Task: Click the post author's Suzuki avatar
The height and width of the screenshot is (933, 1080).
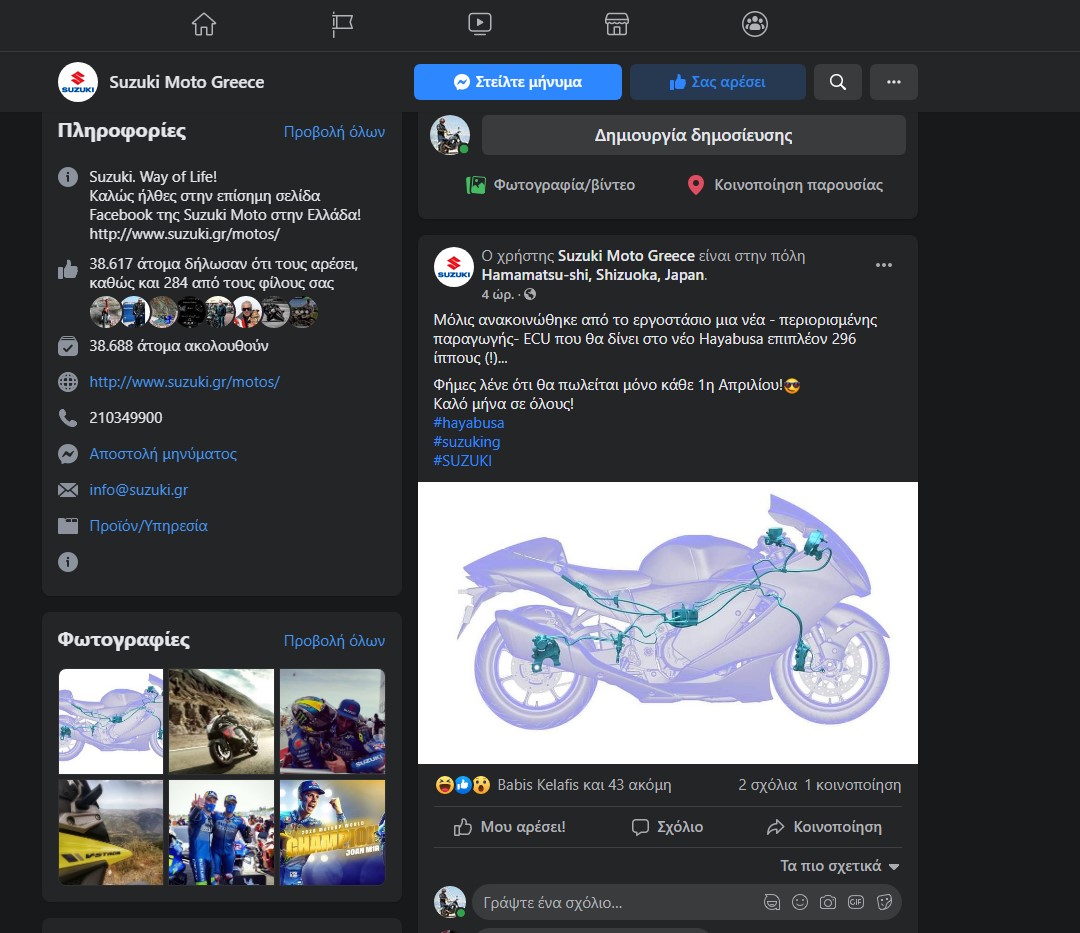Action: click(454, 267)
